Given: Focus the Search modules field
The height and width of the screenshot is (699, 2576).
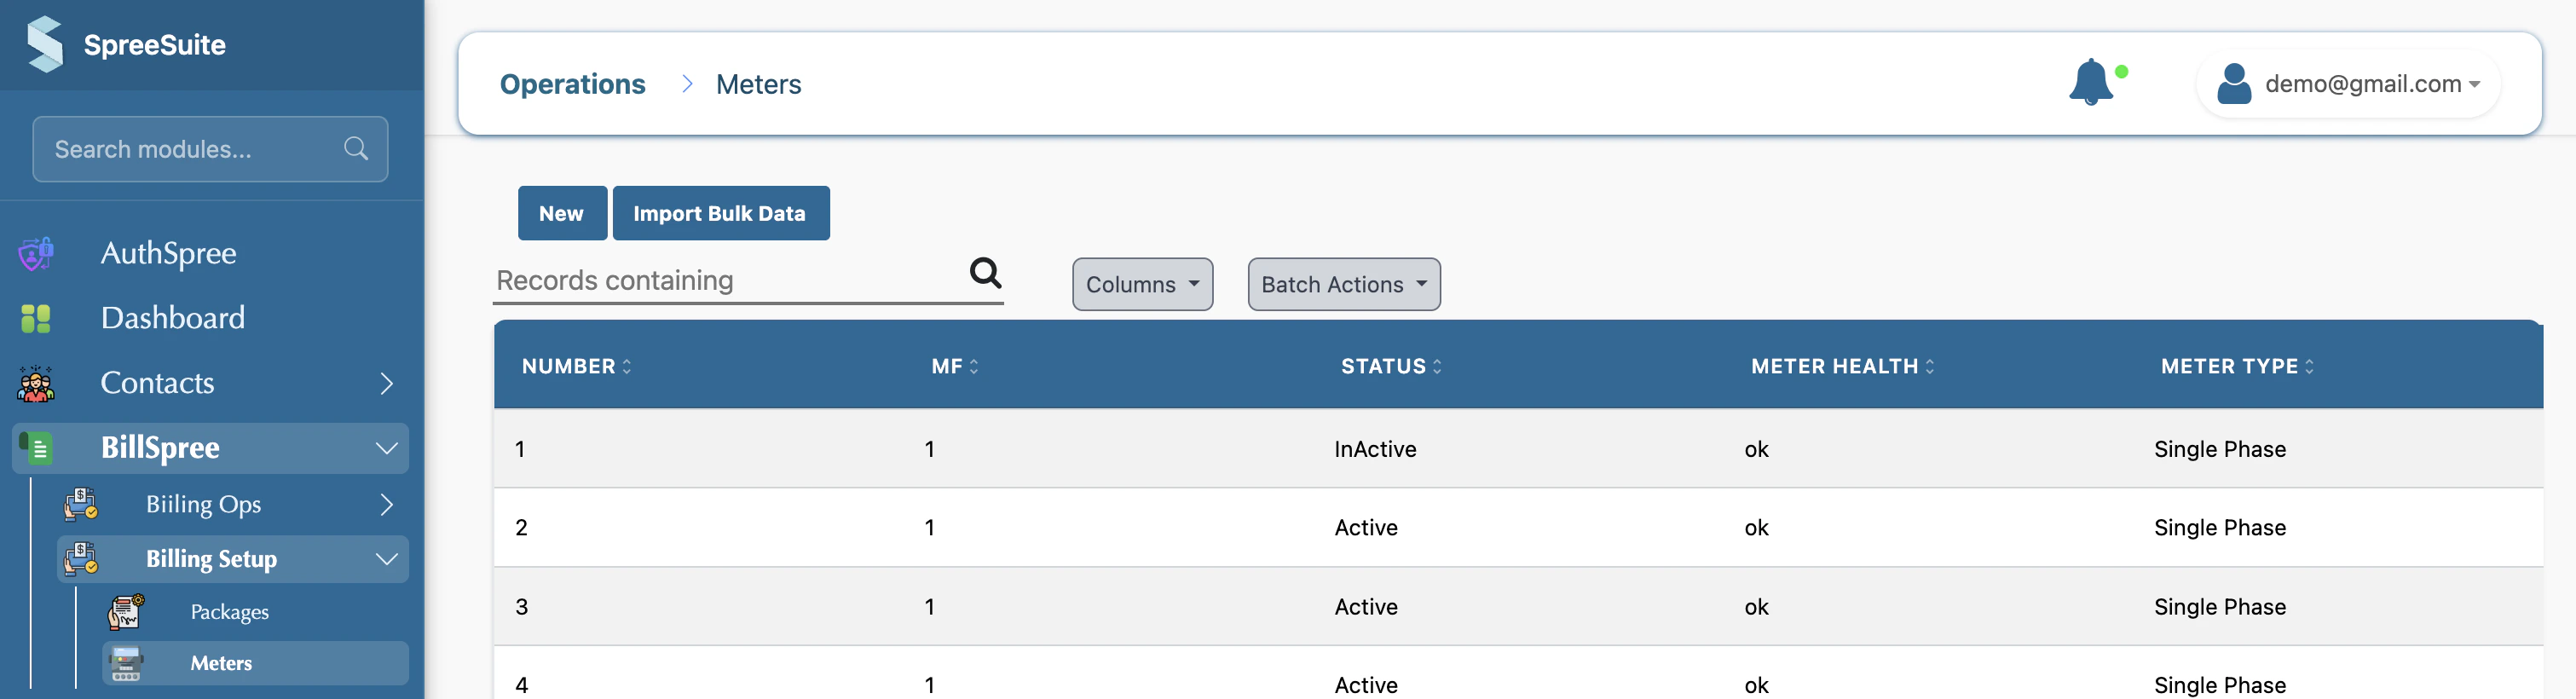Looking at the screenshot, I should [x=210, y=149].
